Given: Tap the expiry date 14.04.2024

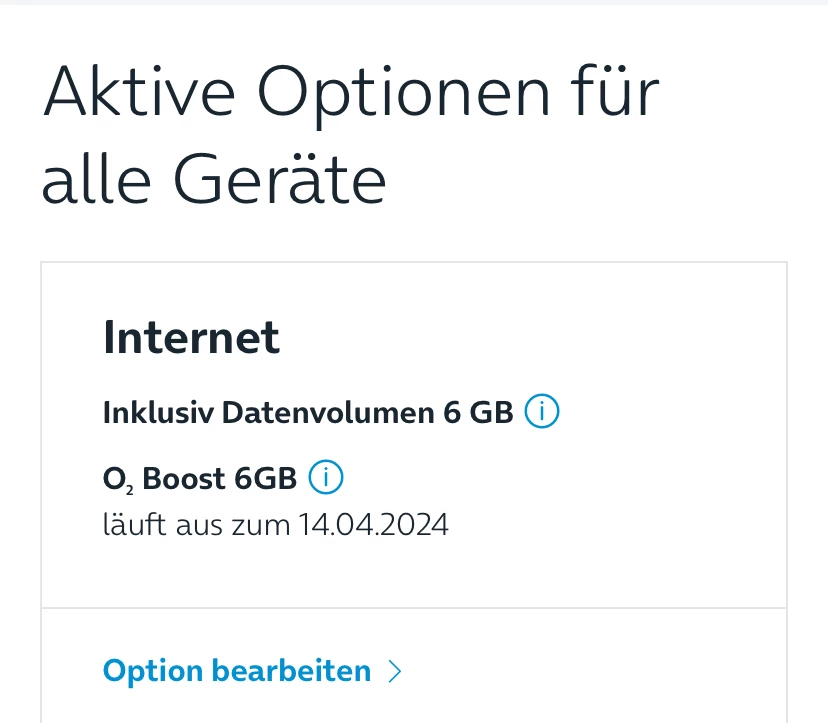Looking at the screenshot, I should coord(373,525).
